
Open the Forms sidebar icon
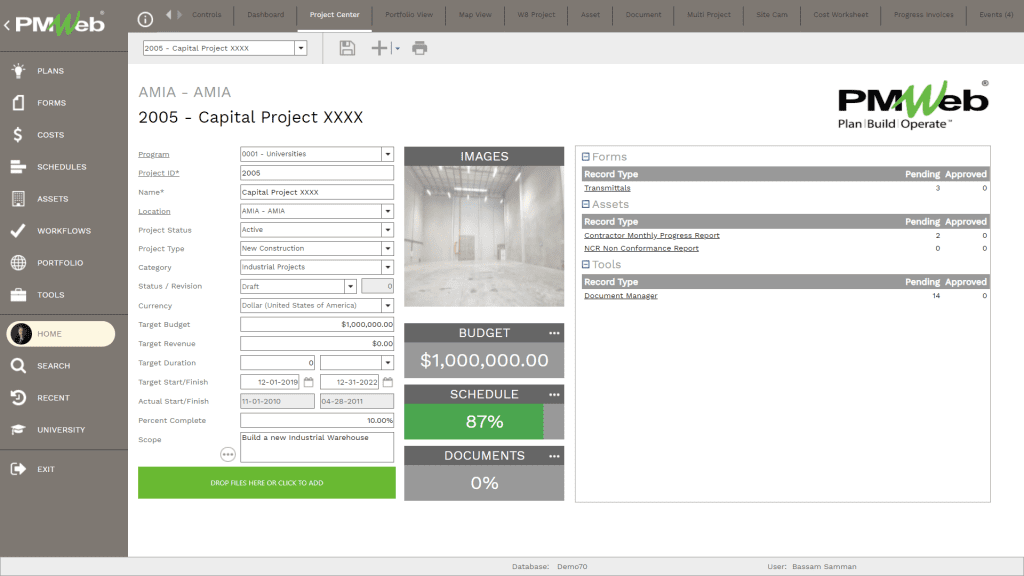(x=18, y=103)
